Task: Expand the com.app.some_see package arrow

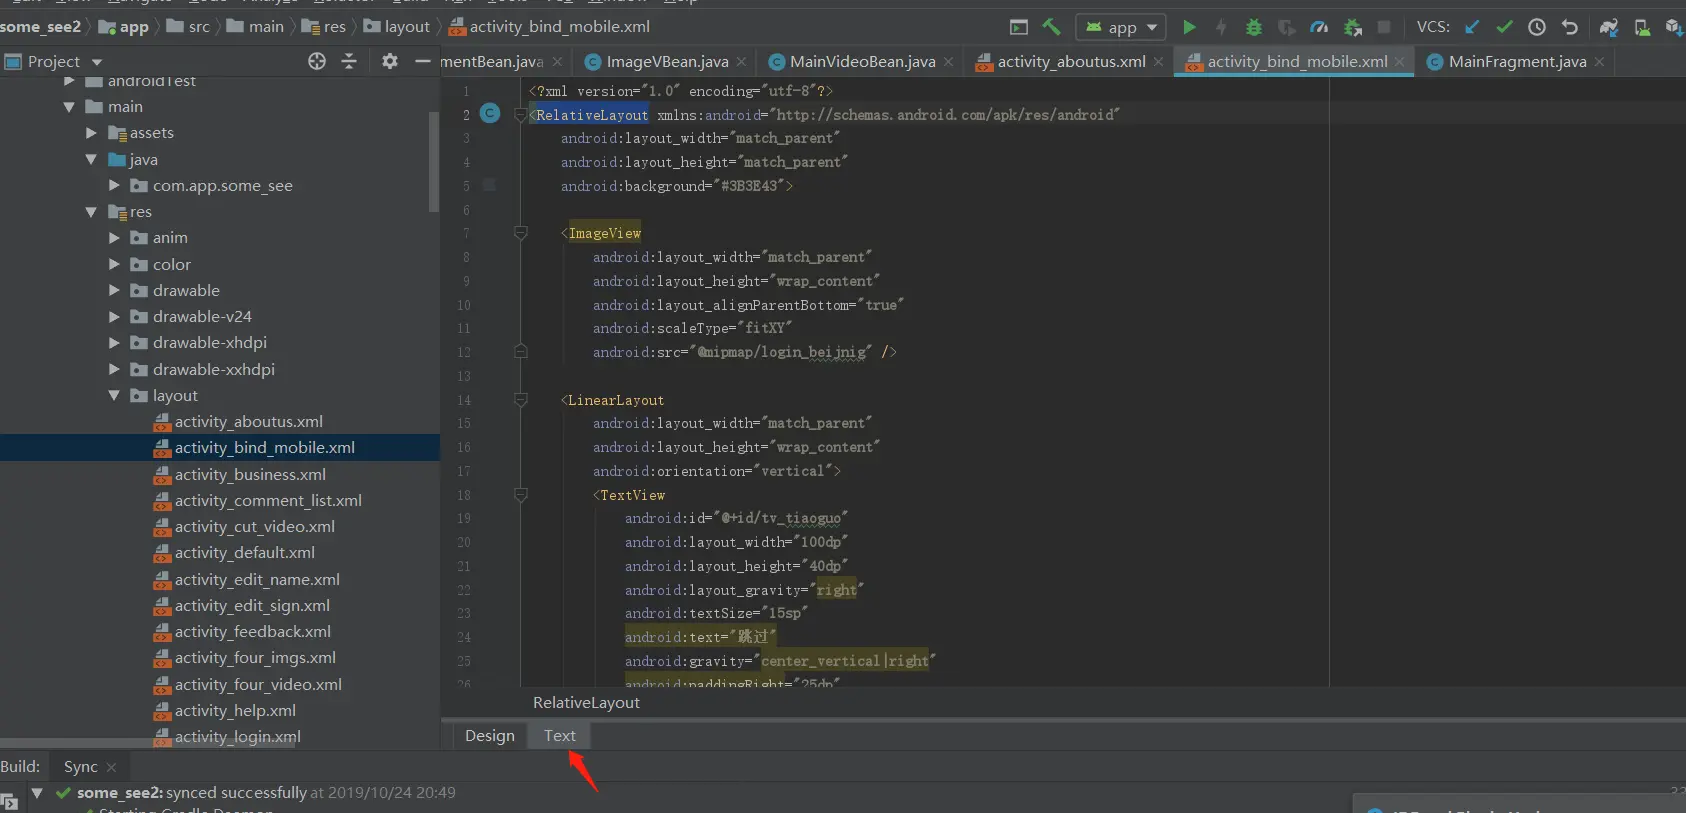Action: click(114, 185)
